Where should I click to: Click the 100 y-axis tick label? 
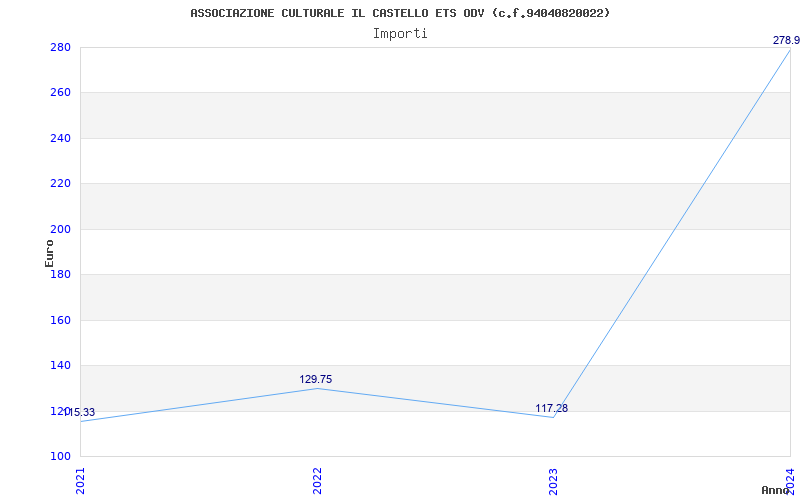tap(60, 456)
